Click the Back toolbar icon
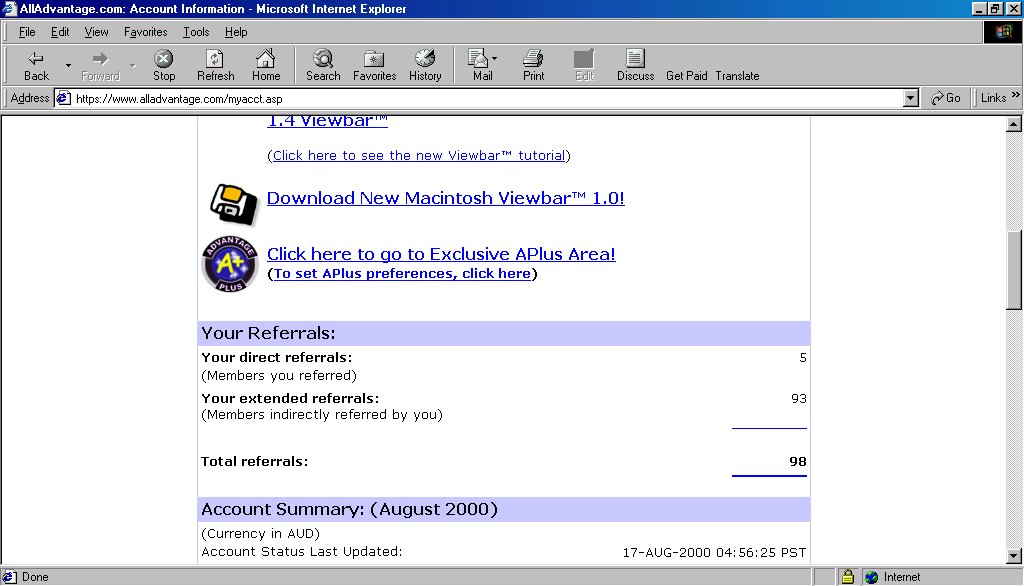1024x586 pixels. point(36,65)
